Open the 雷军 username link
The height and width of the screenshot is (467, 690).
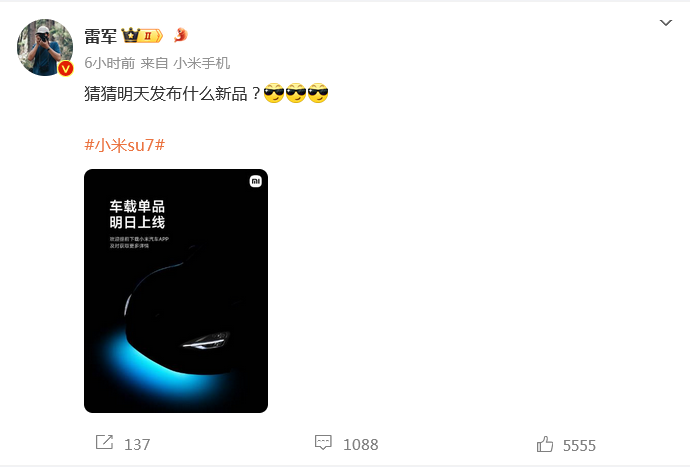point(100,36)
